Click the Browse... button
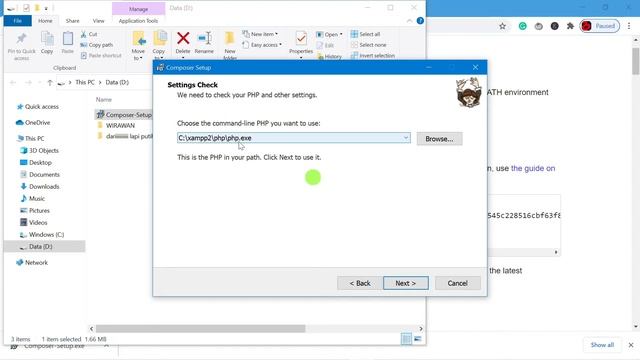 coord(439,139)
